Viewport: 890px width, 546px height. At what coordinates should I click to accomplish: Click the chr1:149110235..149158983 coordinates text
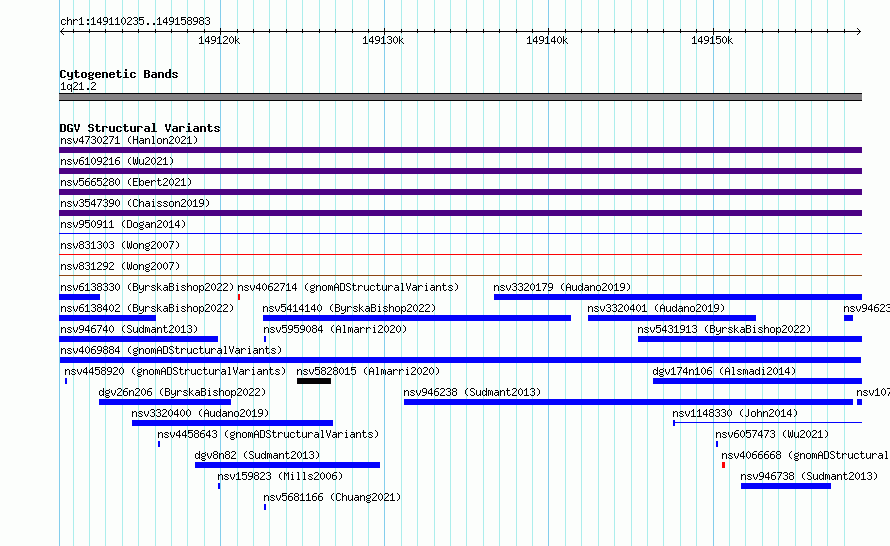click(x=135, y=21)
